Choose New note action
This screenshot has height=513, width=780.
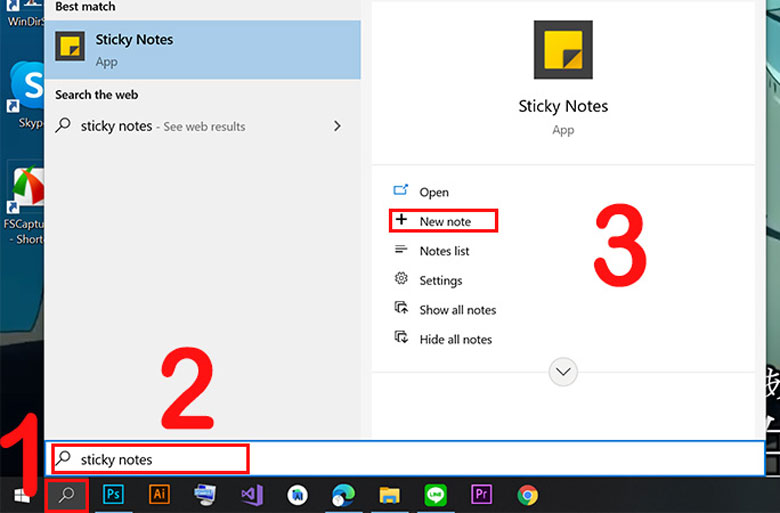[x=443, y=221]
